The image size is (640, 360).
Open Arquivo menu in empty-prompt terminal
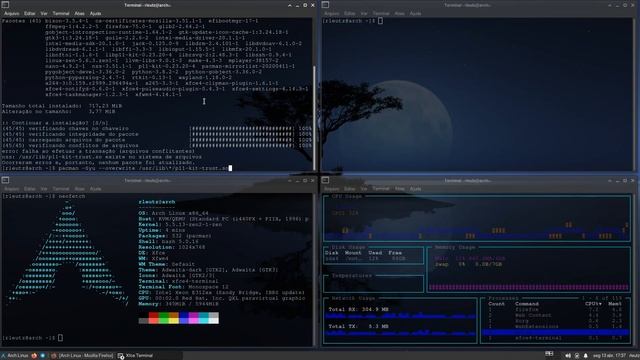point(331,13)
